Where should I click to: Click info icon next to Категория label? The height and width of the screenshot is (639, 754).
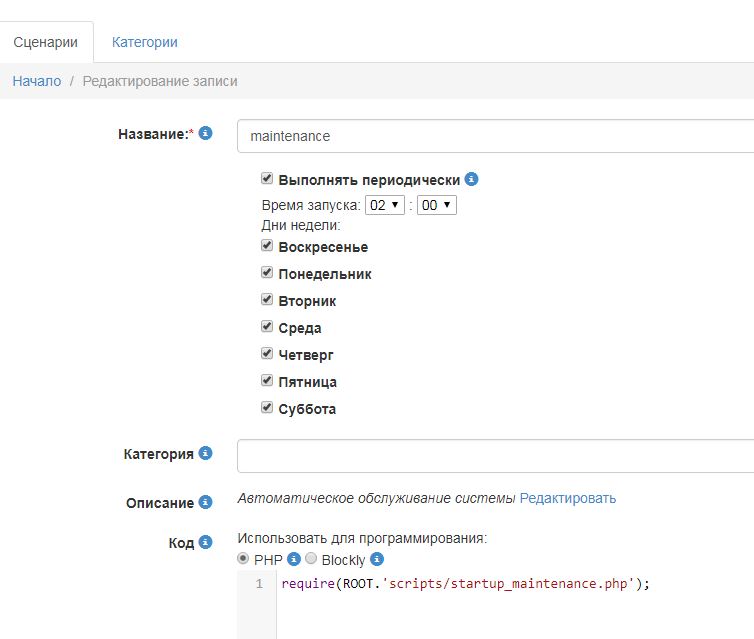click(206, 453)
